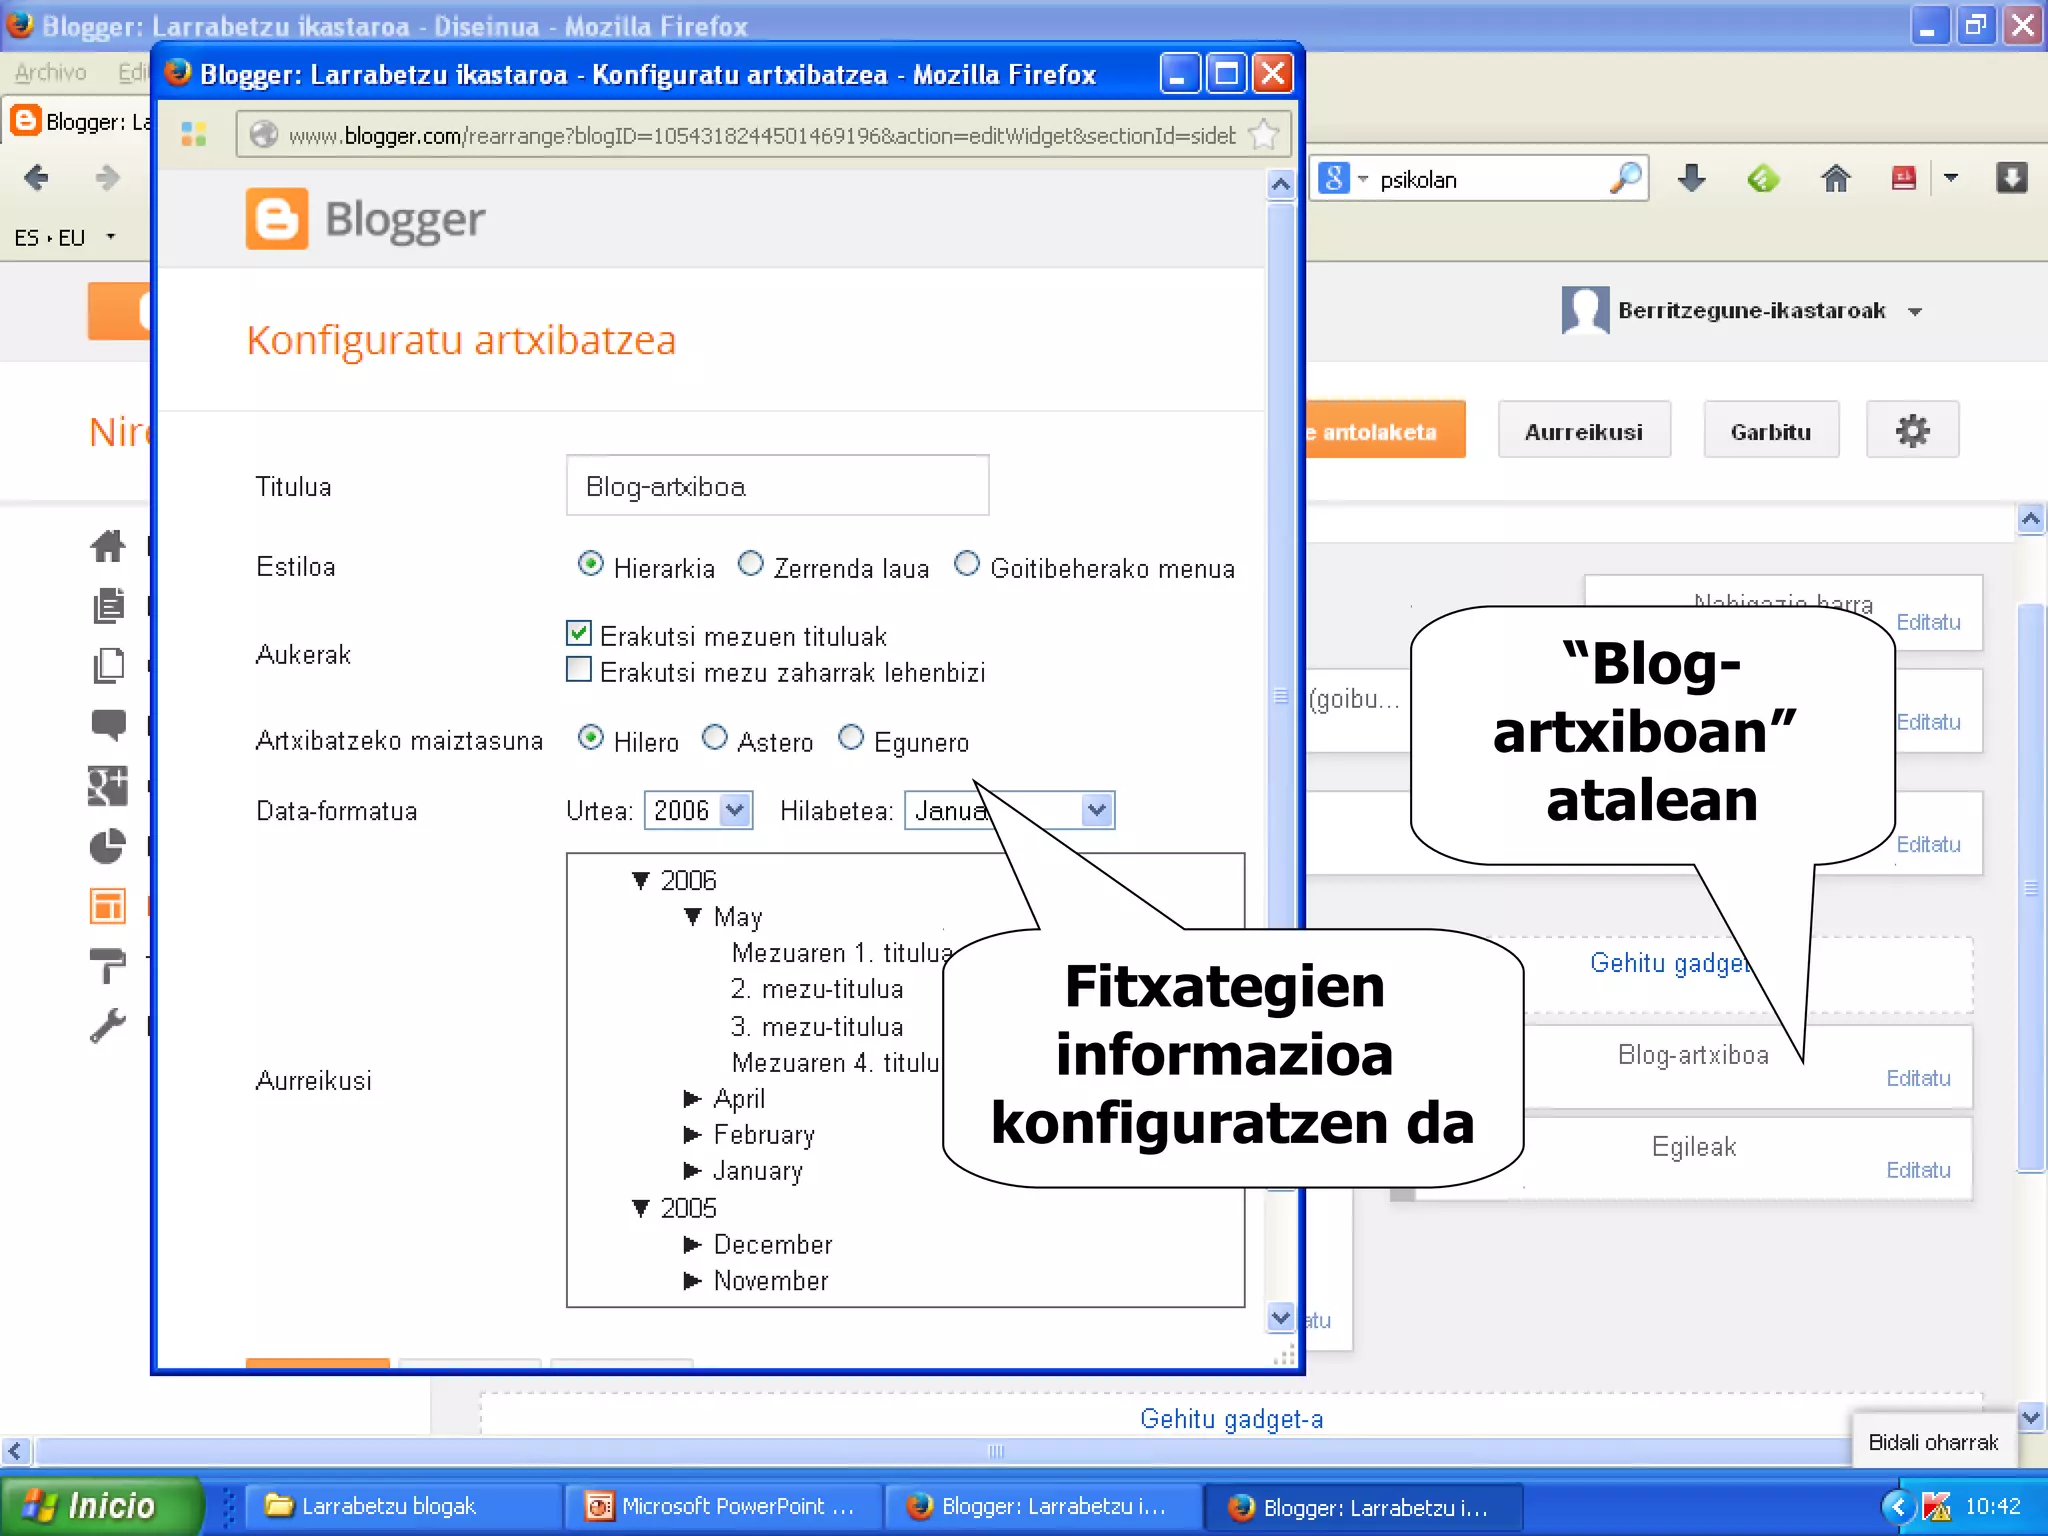Open the Stats pie chart icon
Screen dimensions: 2048x1536
[108, 846]
